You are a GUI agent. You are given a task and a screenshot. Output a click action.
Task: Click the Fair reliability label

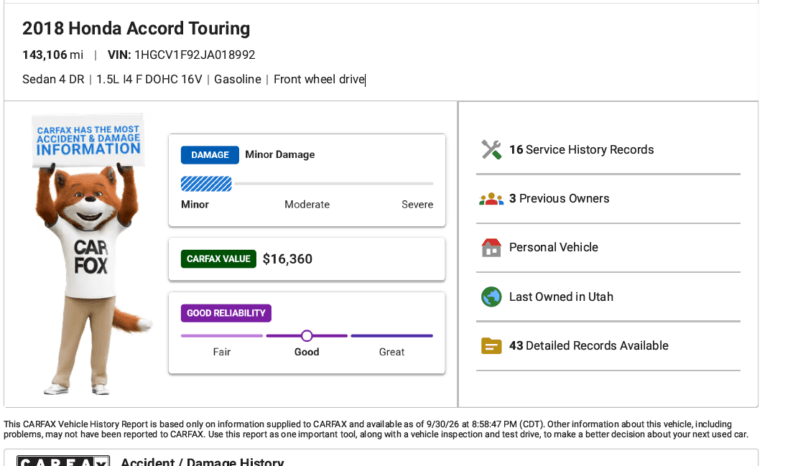pyautogui.click(x=222, y=352)
